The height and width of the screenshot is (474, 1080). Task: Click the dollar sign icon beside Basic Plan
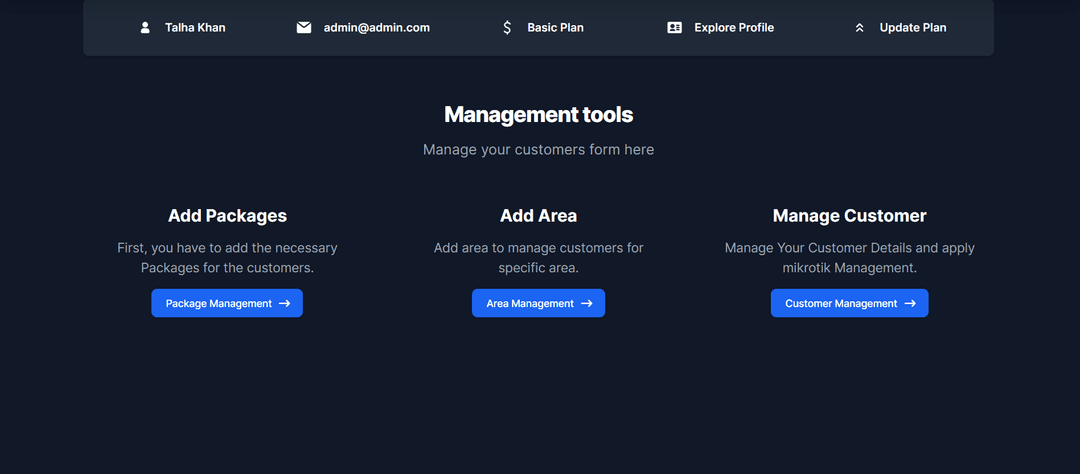[x=507, y=28]
